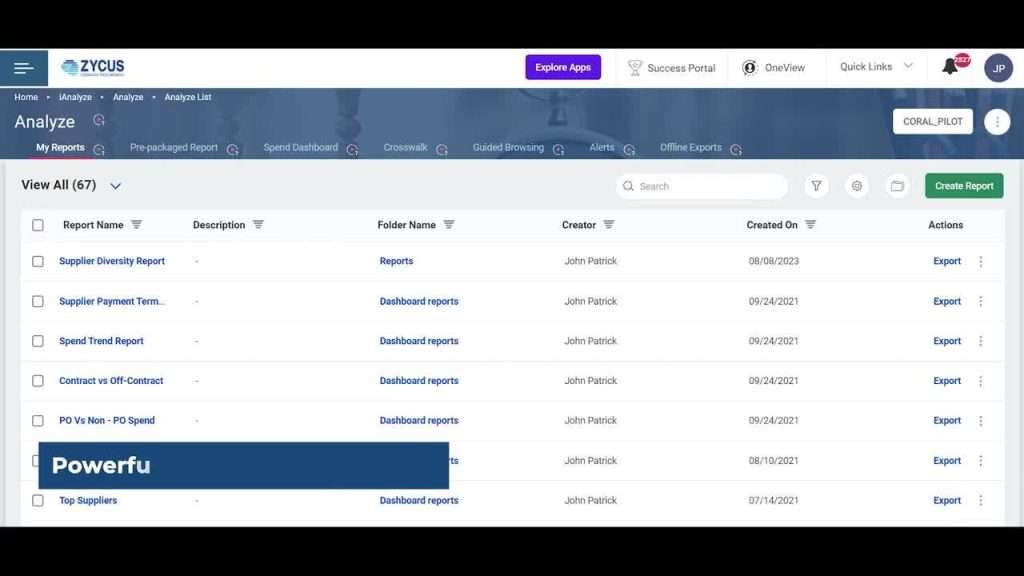
Task: Open the filter dropdown on Creator column
Action: [x=611, y=225]
